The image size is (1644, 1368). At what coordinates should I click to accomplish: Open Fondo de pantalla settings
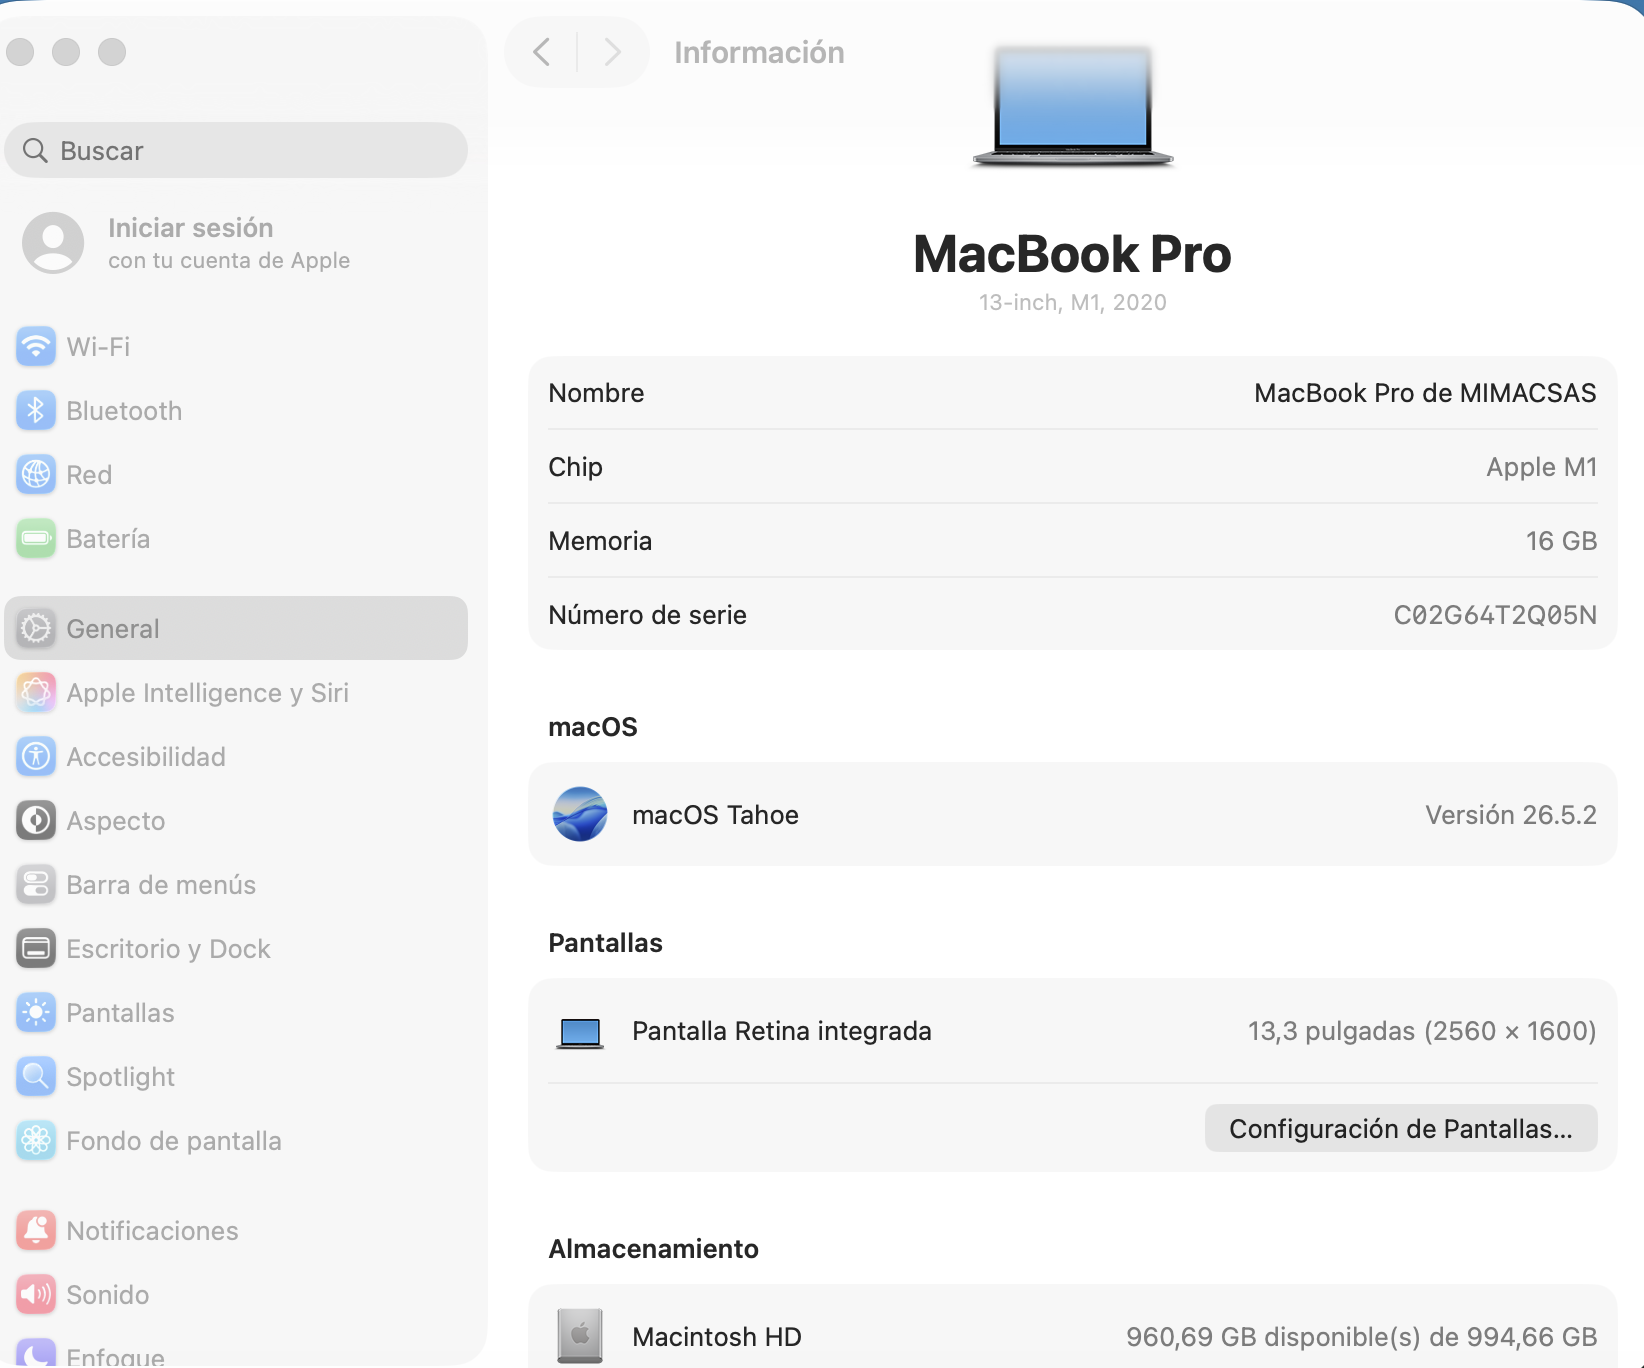pos(236,1141)
